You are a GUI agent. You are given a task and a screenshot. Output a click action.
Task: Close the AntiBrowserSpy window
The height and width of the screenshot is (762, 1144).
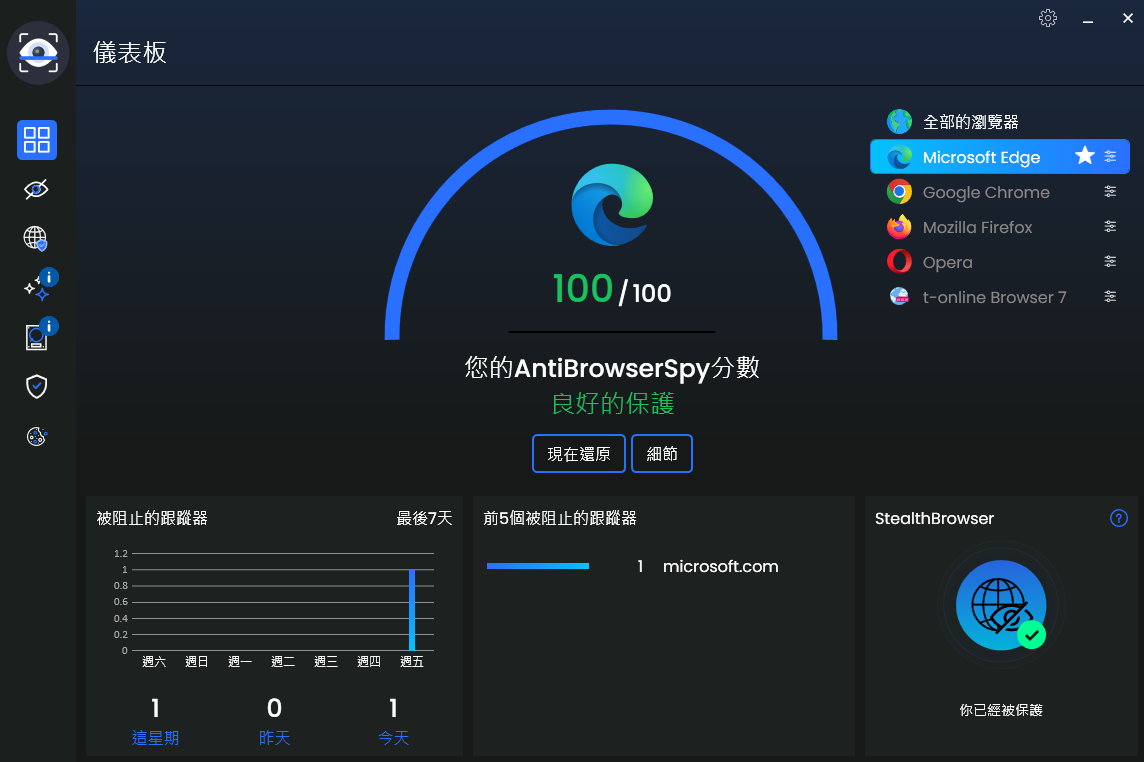1127,18
